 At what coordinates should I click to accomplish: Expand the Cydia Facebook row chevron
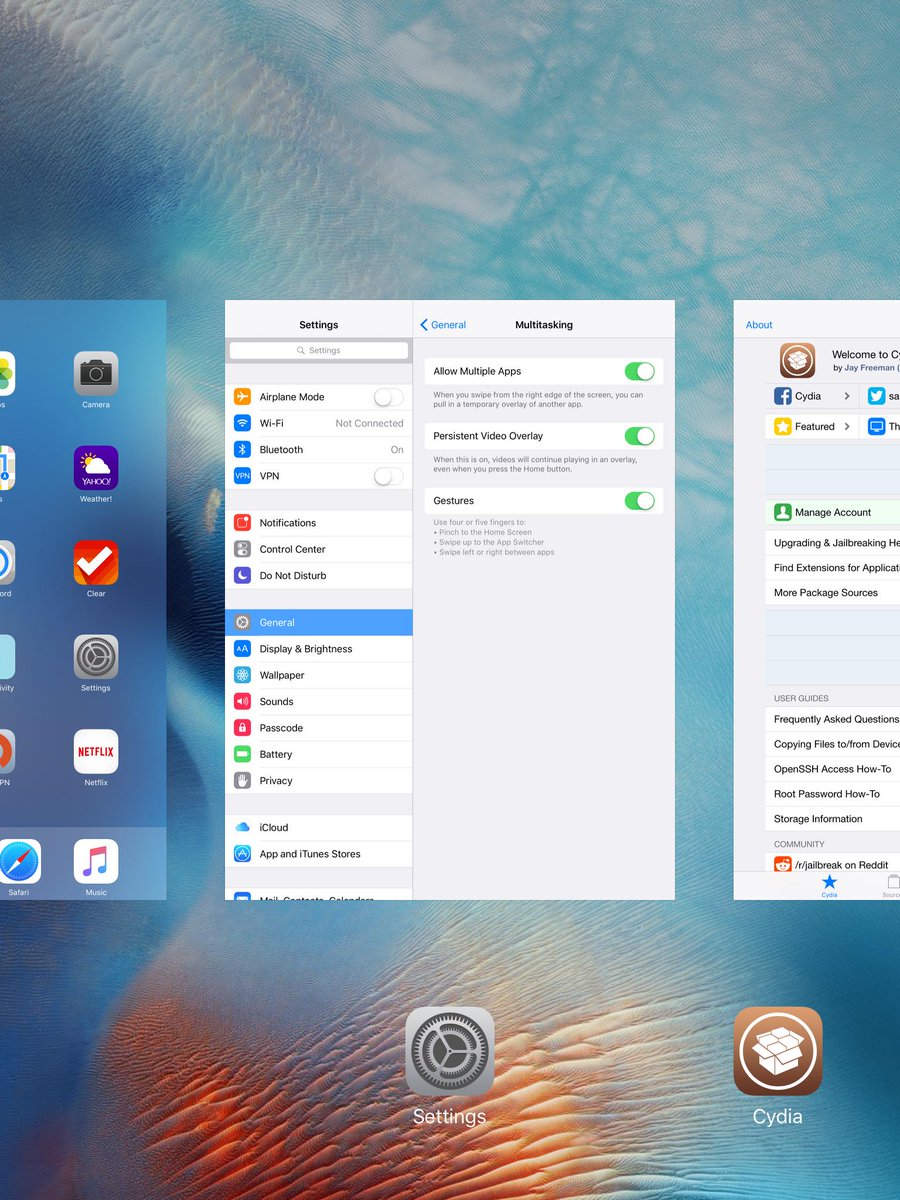coord(847,396)
